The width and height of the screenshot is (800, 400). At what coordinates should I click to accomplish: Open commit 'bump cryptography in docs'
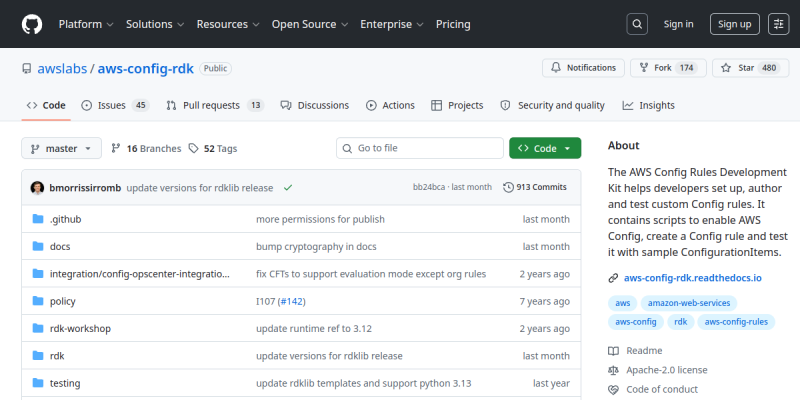click(x=316, y=246)
